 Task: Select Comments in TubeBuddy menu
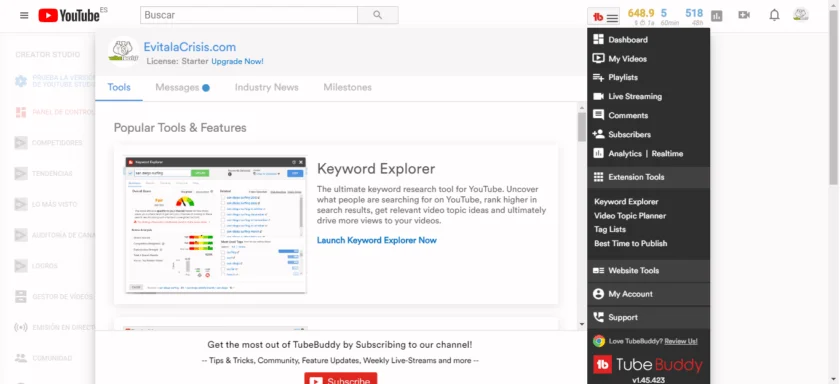pos(628,116)
